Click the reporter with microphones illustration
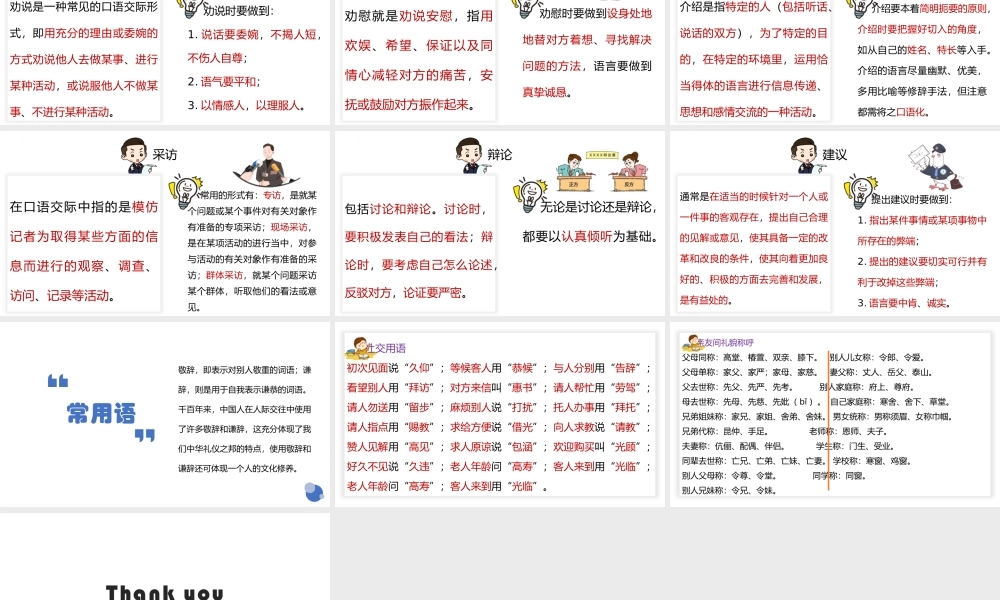The image size is (1000, 600). (x=265, y=165)
